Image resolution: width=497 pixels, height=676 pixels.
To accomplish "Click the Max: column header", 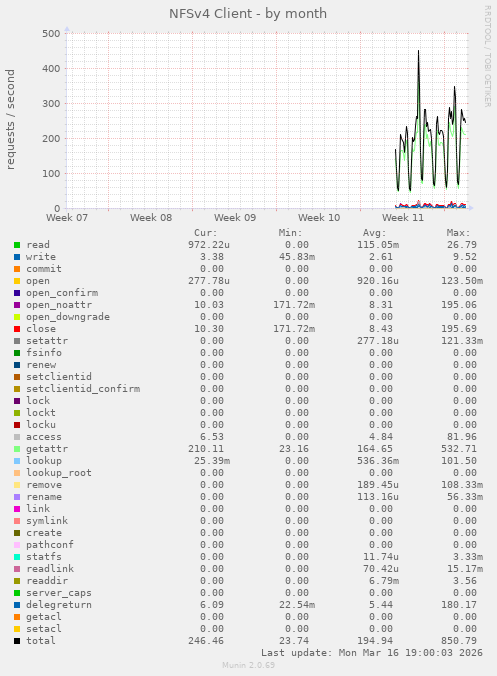I will 459,233.
